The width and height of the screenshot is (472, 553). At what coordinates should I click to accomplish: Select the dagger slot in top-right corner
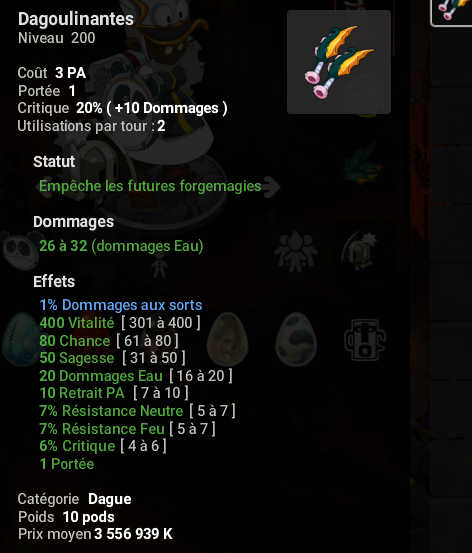click(x=452, y=12)
